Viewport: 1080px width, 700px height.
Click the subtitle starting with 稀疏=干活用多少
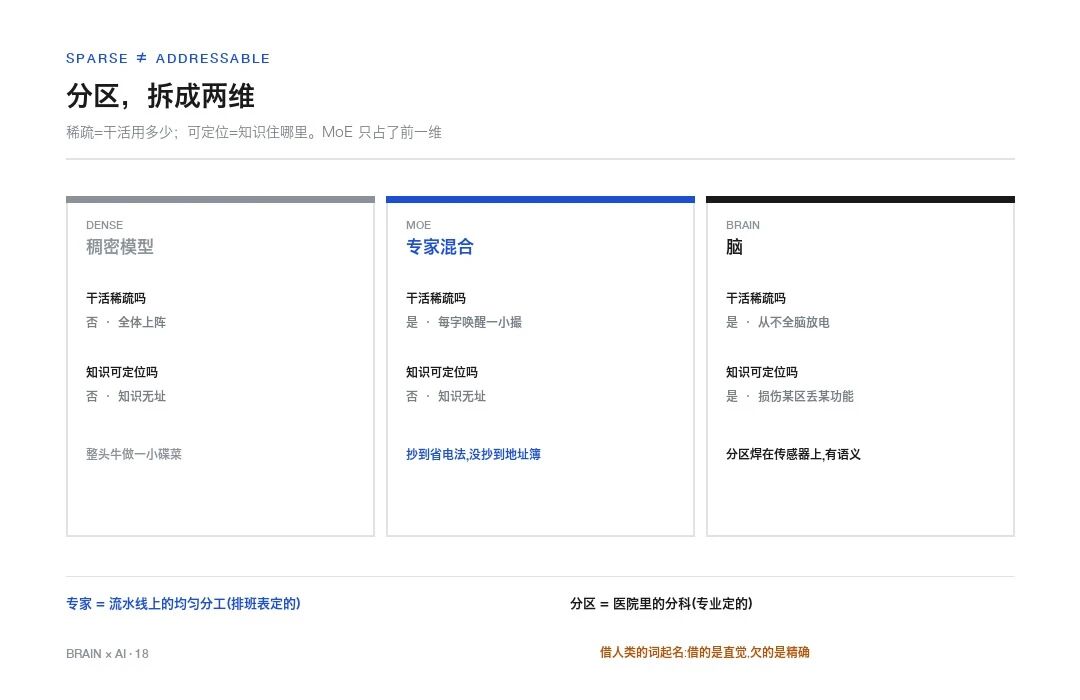(253, 132)
